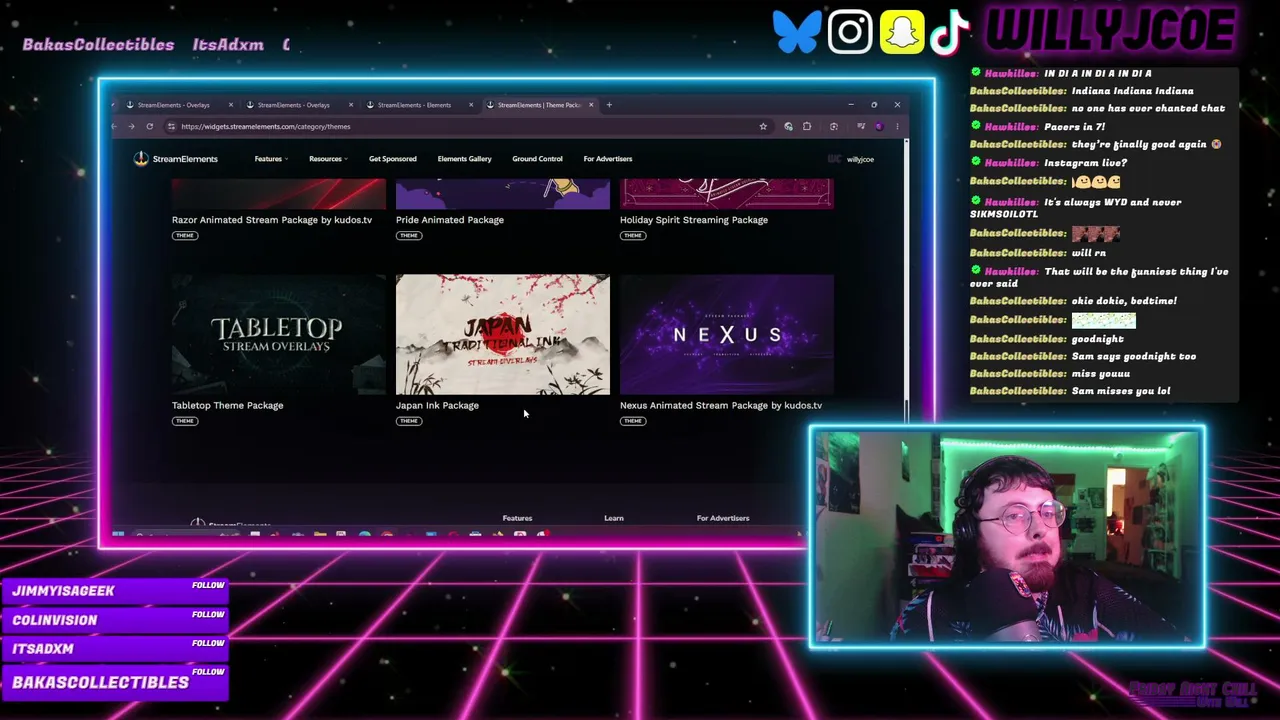Screen dimensions: 1280x720
Task: Click the page's vertical scrollbar thumb
Action: click(906, 412)
